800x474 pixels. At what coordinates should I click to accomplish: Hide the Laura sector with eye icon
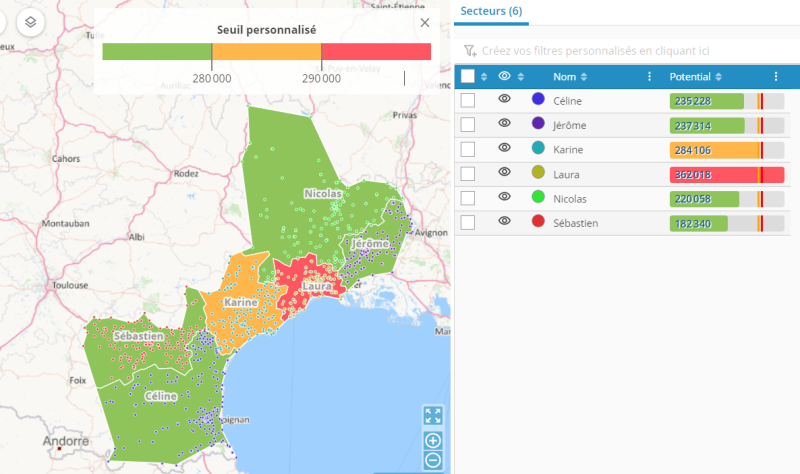pos(505,173)
